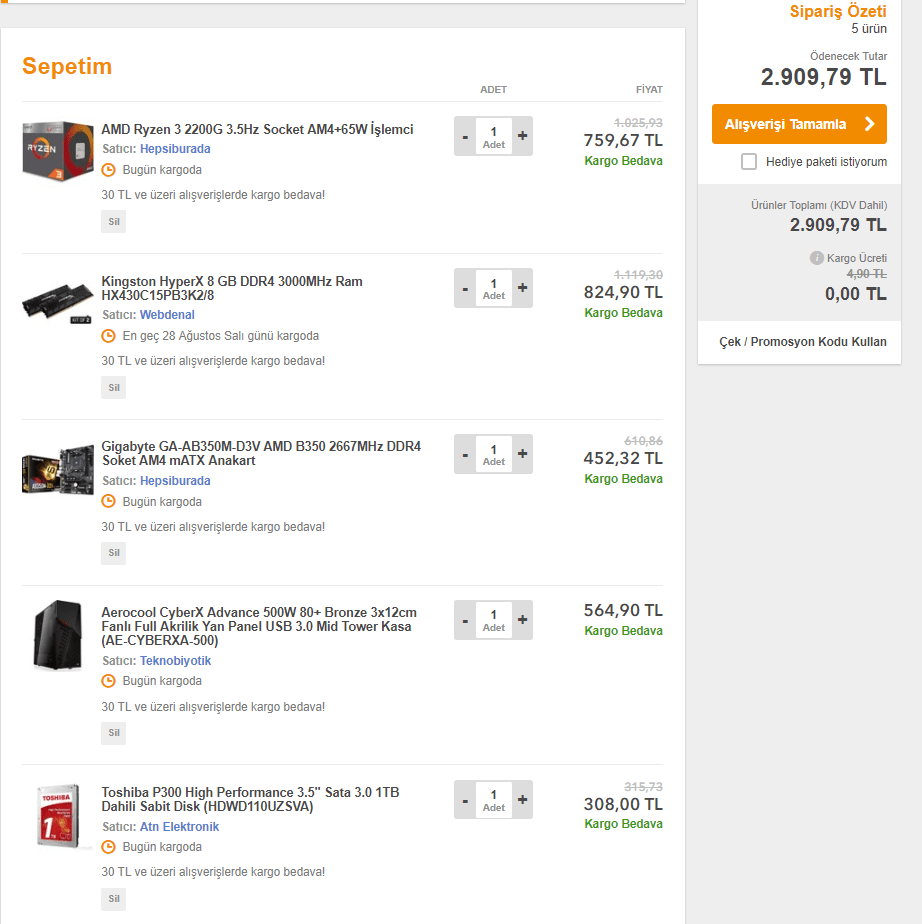Click the Gigabyte motherboard thumbnail image
The image size is (922, 924).
coord(58,470)
